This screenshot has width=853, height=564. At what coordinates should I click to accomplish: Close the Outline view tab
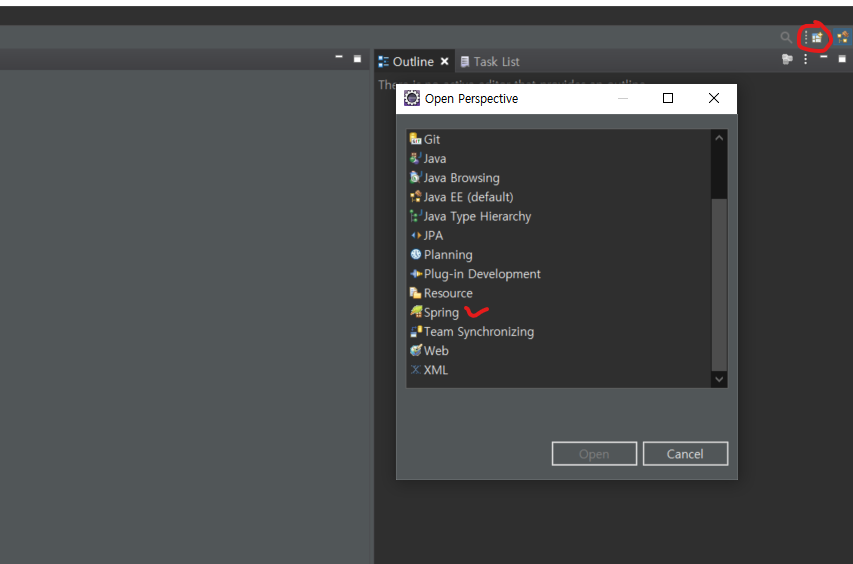coord(444,61)
